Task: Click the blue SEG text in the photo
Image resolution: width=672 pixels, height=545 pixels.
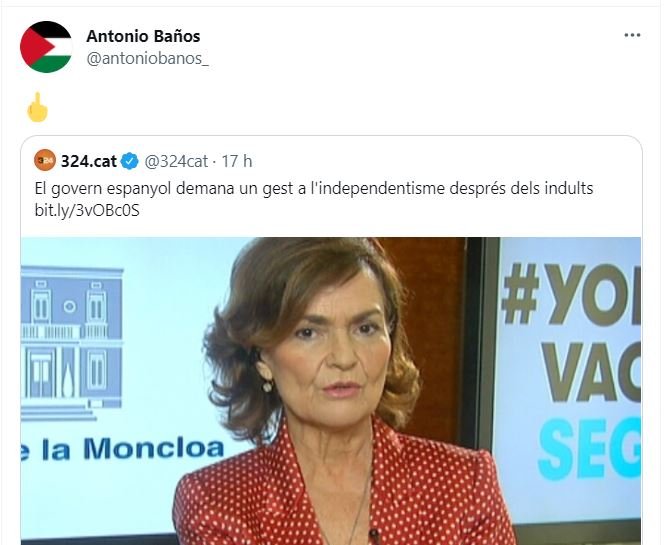Action: pos(590,449)
